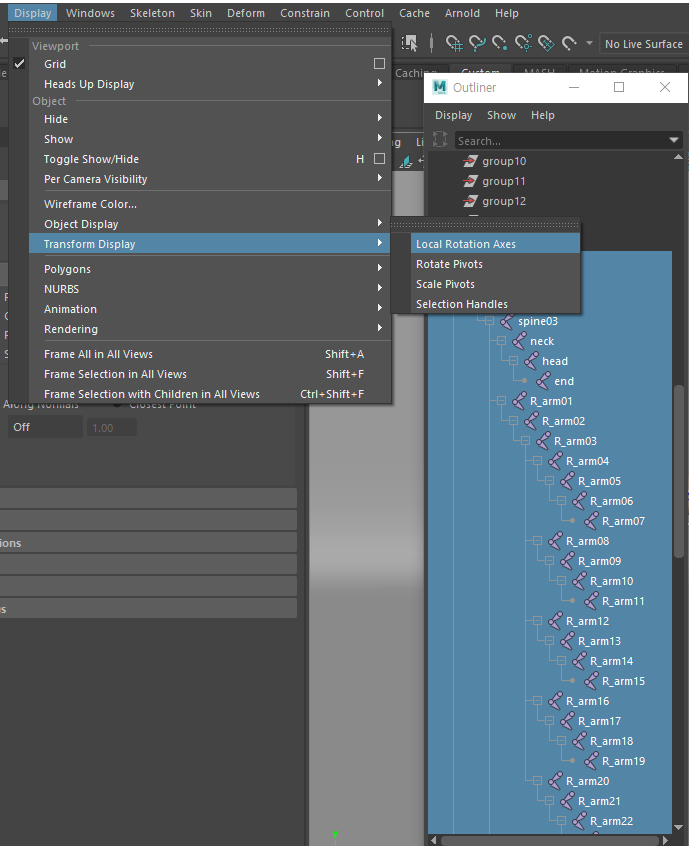Click the joint icon beside R_arm12
The height and width of the screenshot is (846, 689).
pos(555,621)
